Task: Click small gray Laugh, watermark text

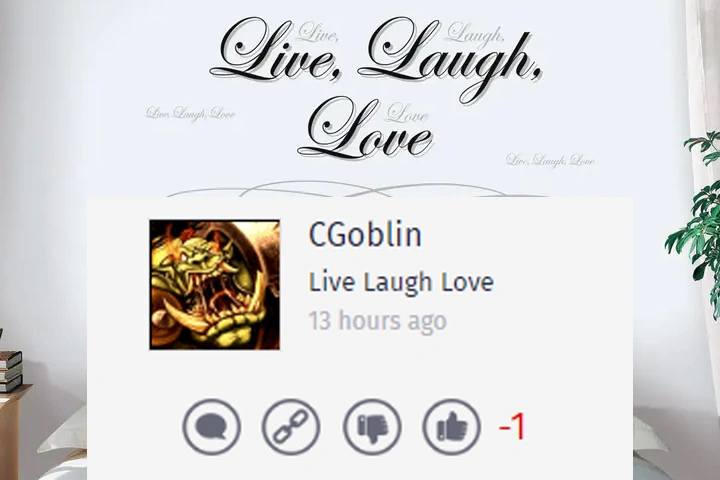Action: 475,34
